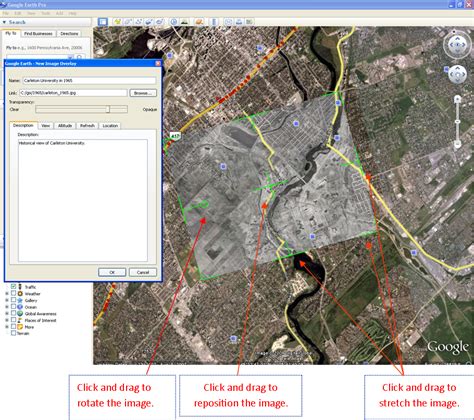Image resolution: width=474 pixels, height=420 pixels.
Task: Click Cancel in New Image Overlay dialog
Action: [x=143, y=272]
